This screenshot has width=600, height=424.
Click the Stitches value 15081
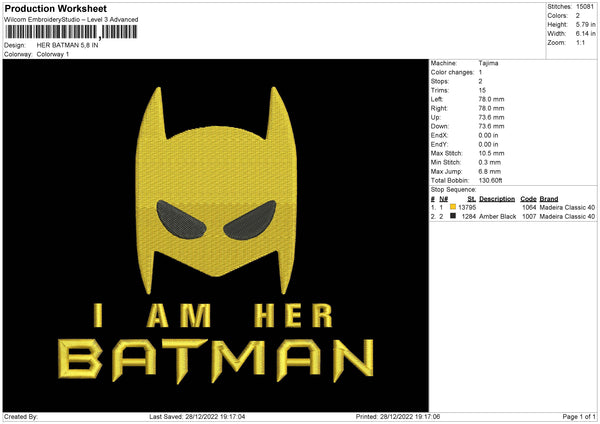(585, 7)
